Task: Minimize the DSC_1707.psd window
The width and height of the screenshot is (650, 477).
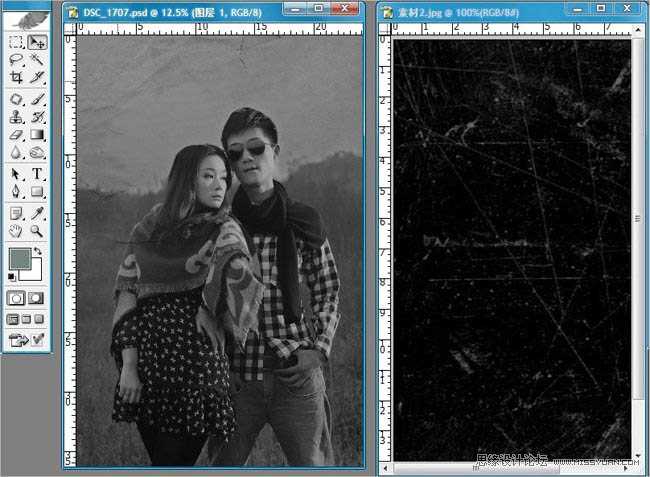Action: coord(295,8)
